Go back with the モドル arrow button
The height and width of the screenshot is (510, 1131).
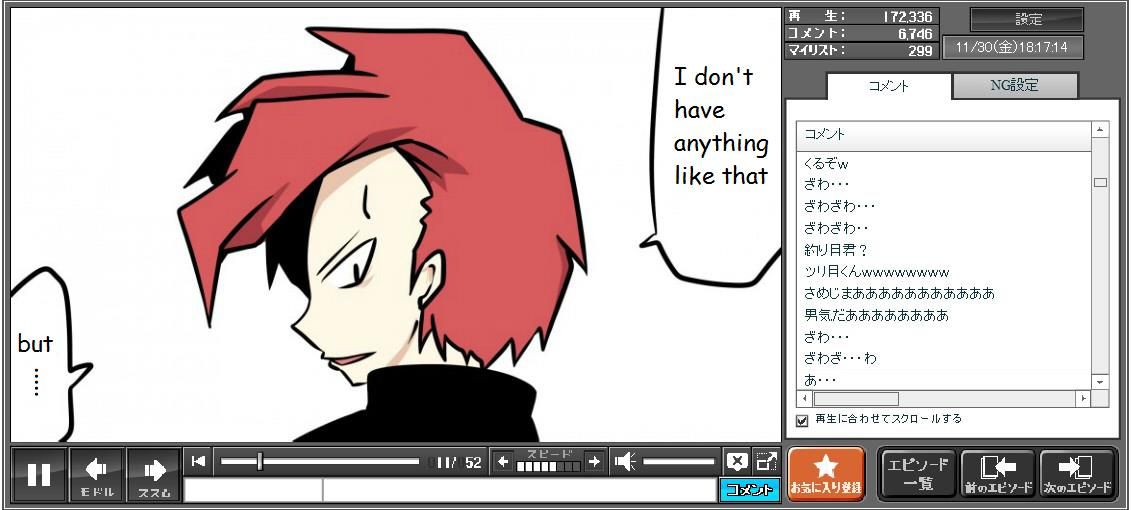coord(97,474)
